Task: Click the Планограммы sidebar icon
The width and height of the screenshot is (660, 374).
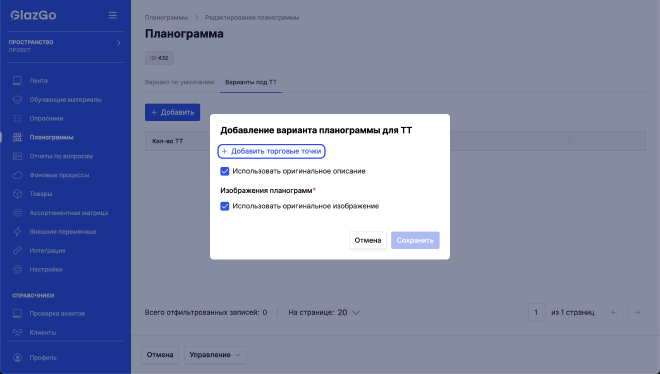Action: coord(17,137)
